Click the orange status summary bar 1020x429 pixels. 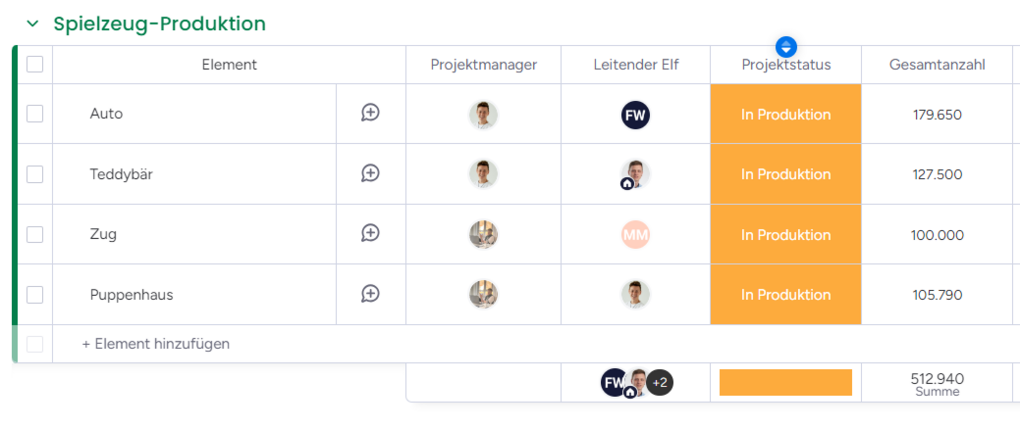786,382
